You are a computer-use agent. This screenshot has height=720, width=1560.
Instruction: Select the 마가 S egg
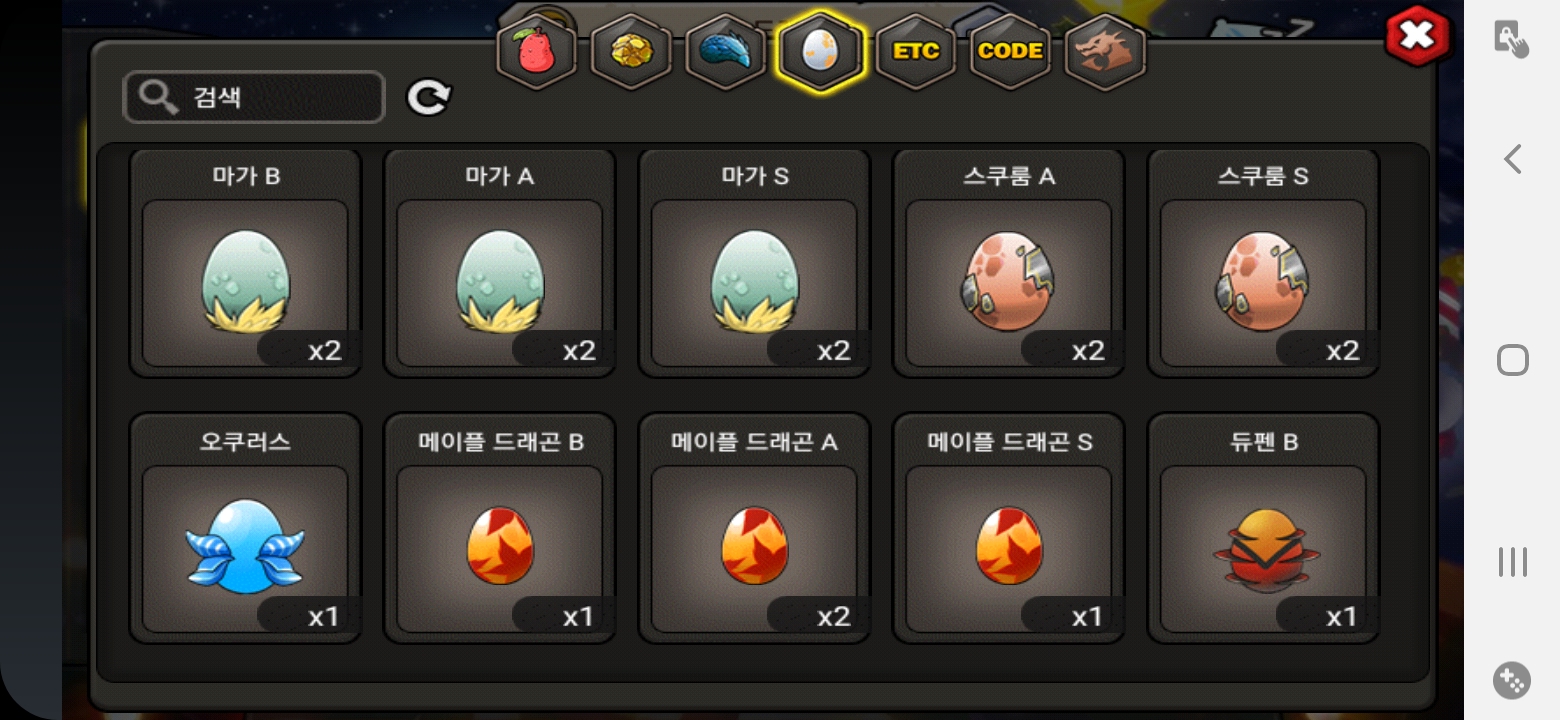coord(754,263)
